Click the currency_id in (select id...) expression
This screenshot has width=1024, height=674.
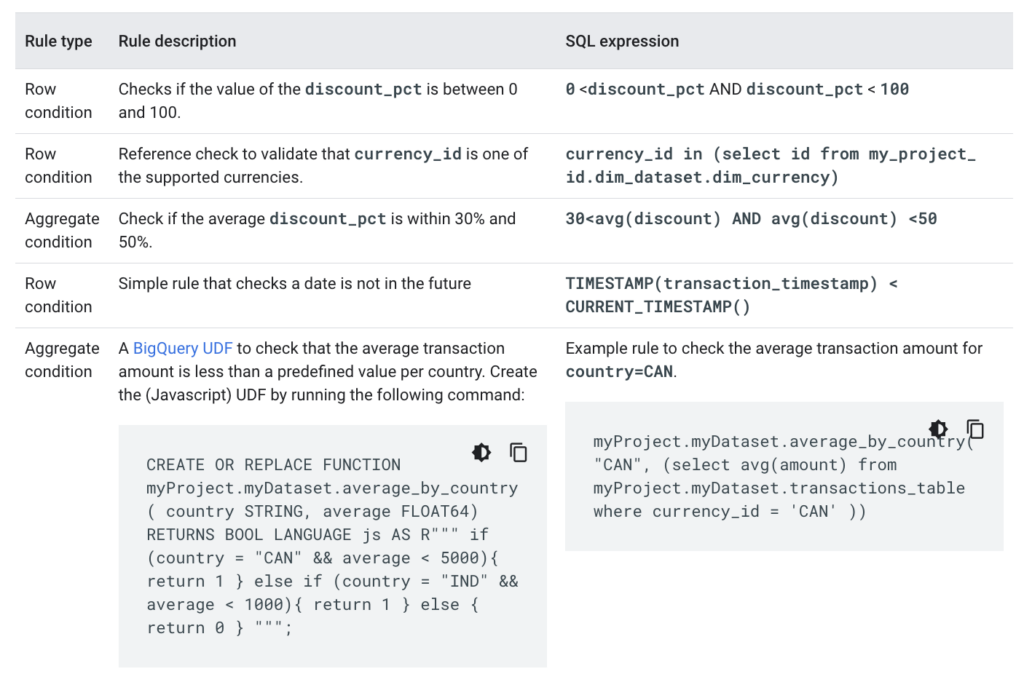coord(771,165)
